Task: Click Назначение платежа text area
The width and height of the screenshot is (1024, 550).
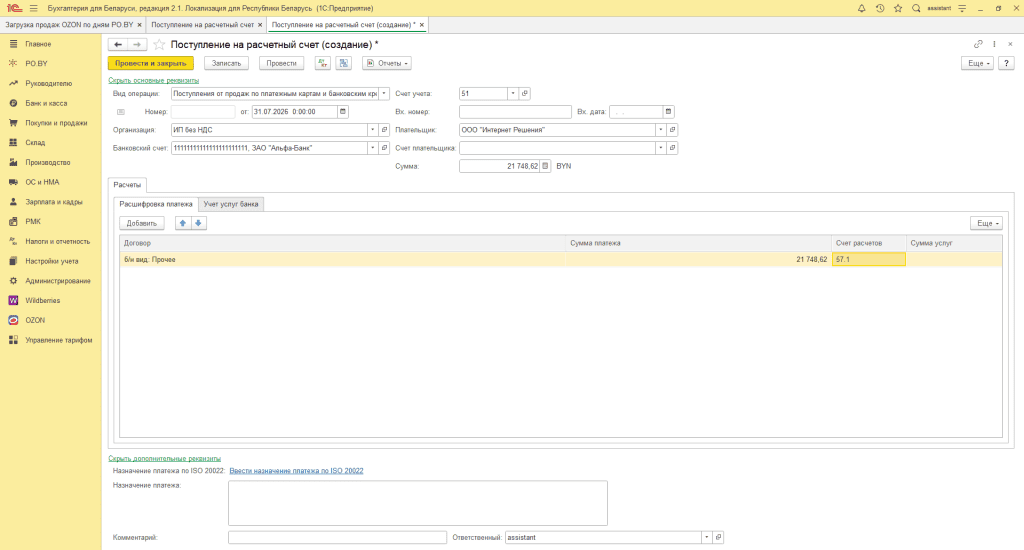Action: pyautogui.click(x=418, y=503)
